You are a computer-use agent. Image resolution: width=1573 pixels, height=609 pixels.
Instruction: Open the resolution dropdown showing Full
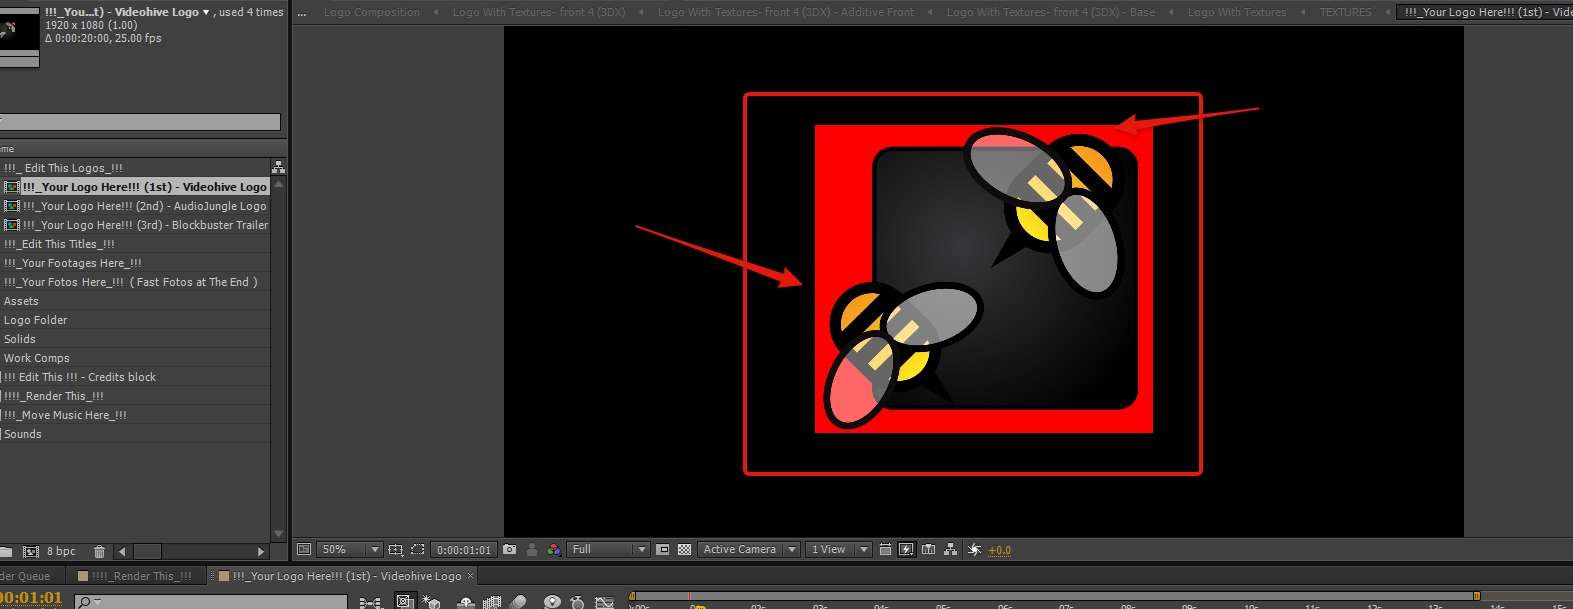[x=608, y=550]
